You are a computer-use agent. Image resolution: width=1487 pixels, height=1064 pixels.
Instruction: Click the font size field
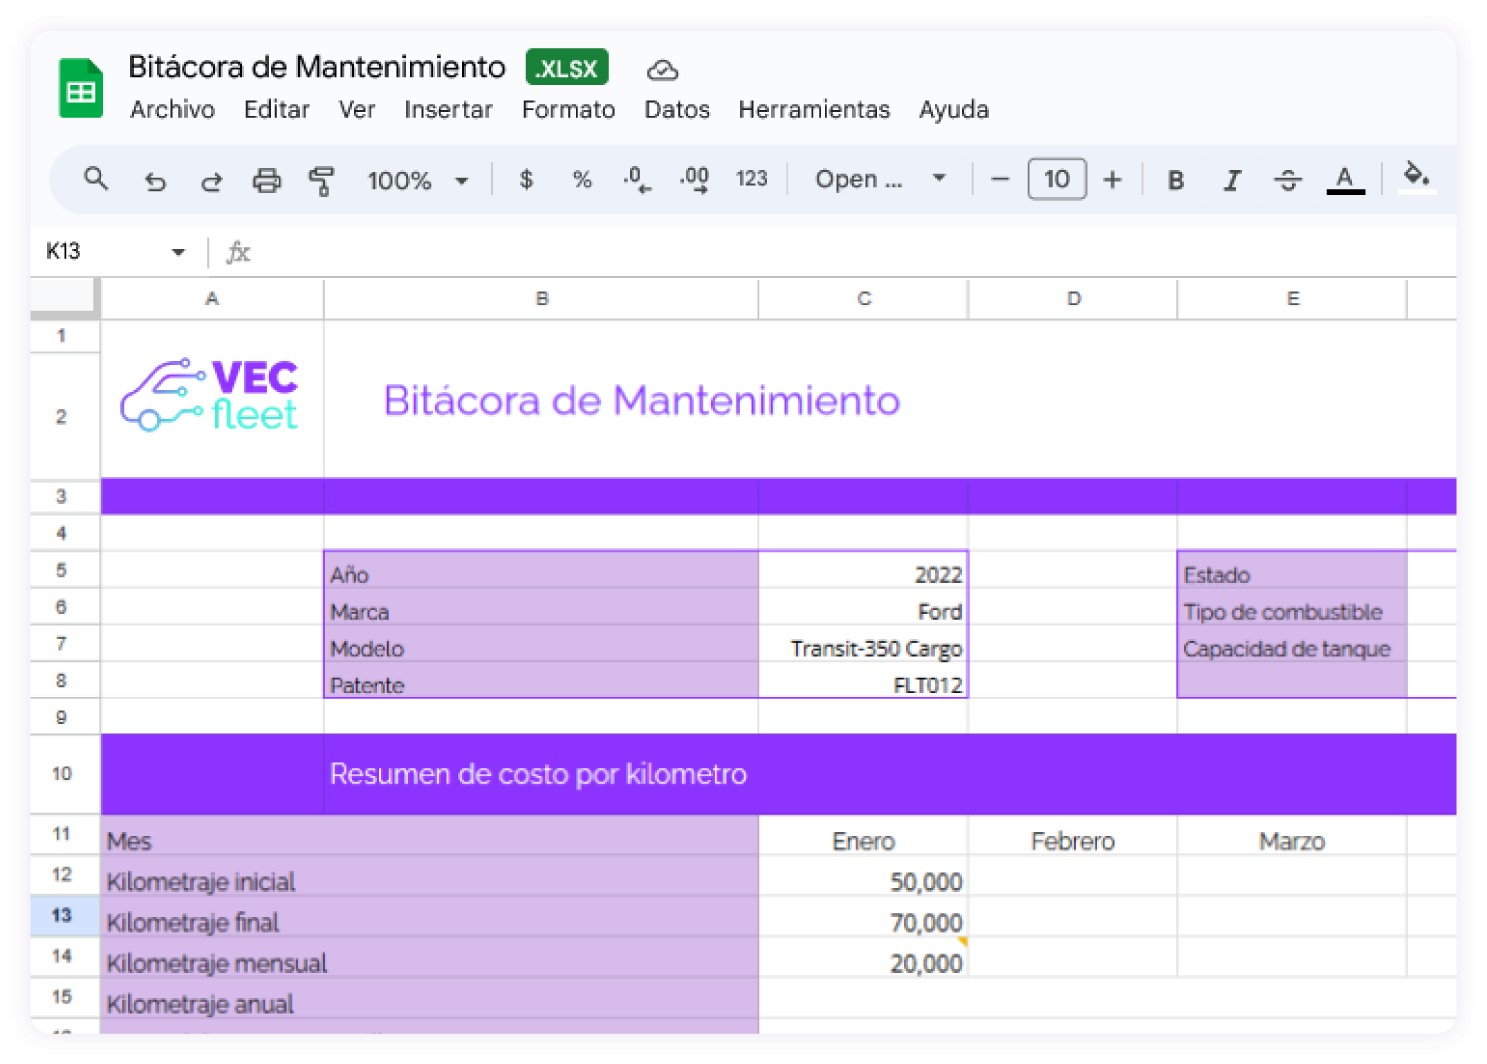click(x=1056, y=180)
